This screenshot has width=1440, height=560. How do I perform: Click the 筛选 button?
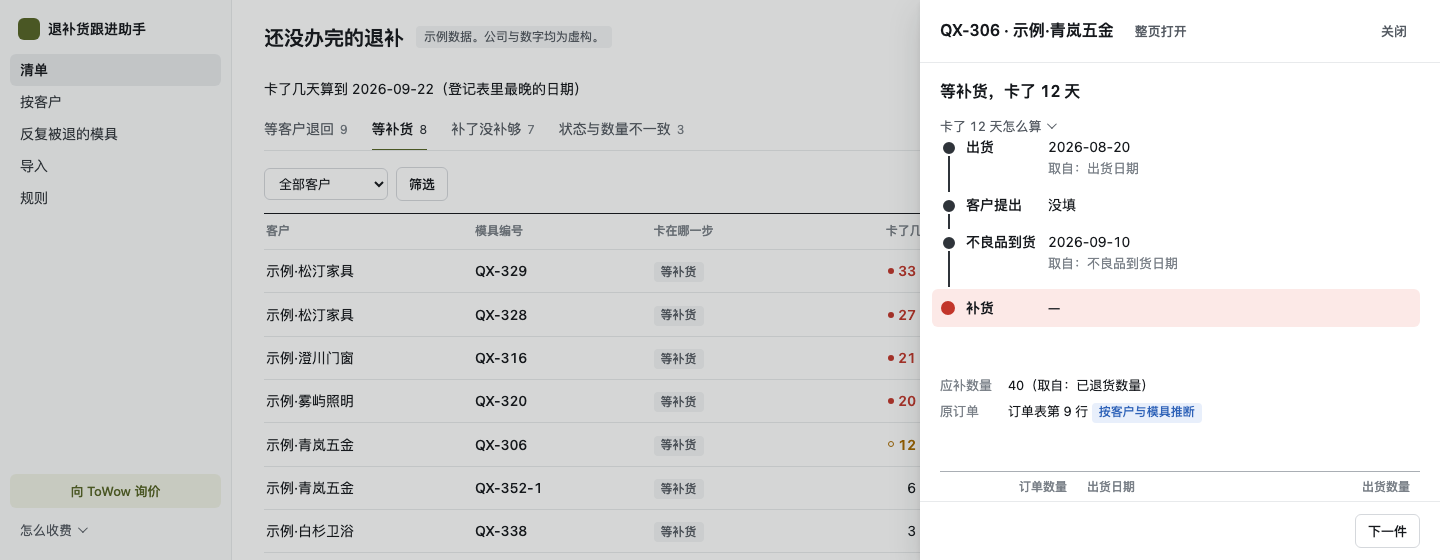tap(422, 184)
